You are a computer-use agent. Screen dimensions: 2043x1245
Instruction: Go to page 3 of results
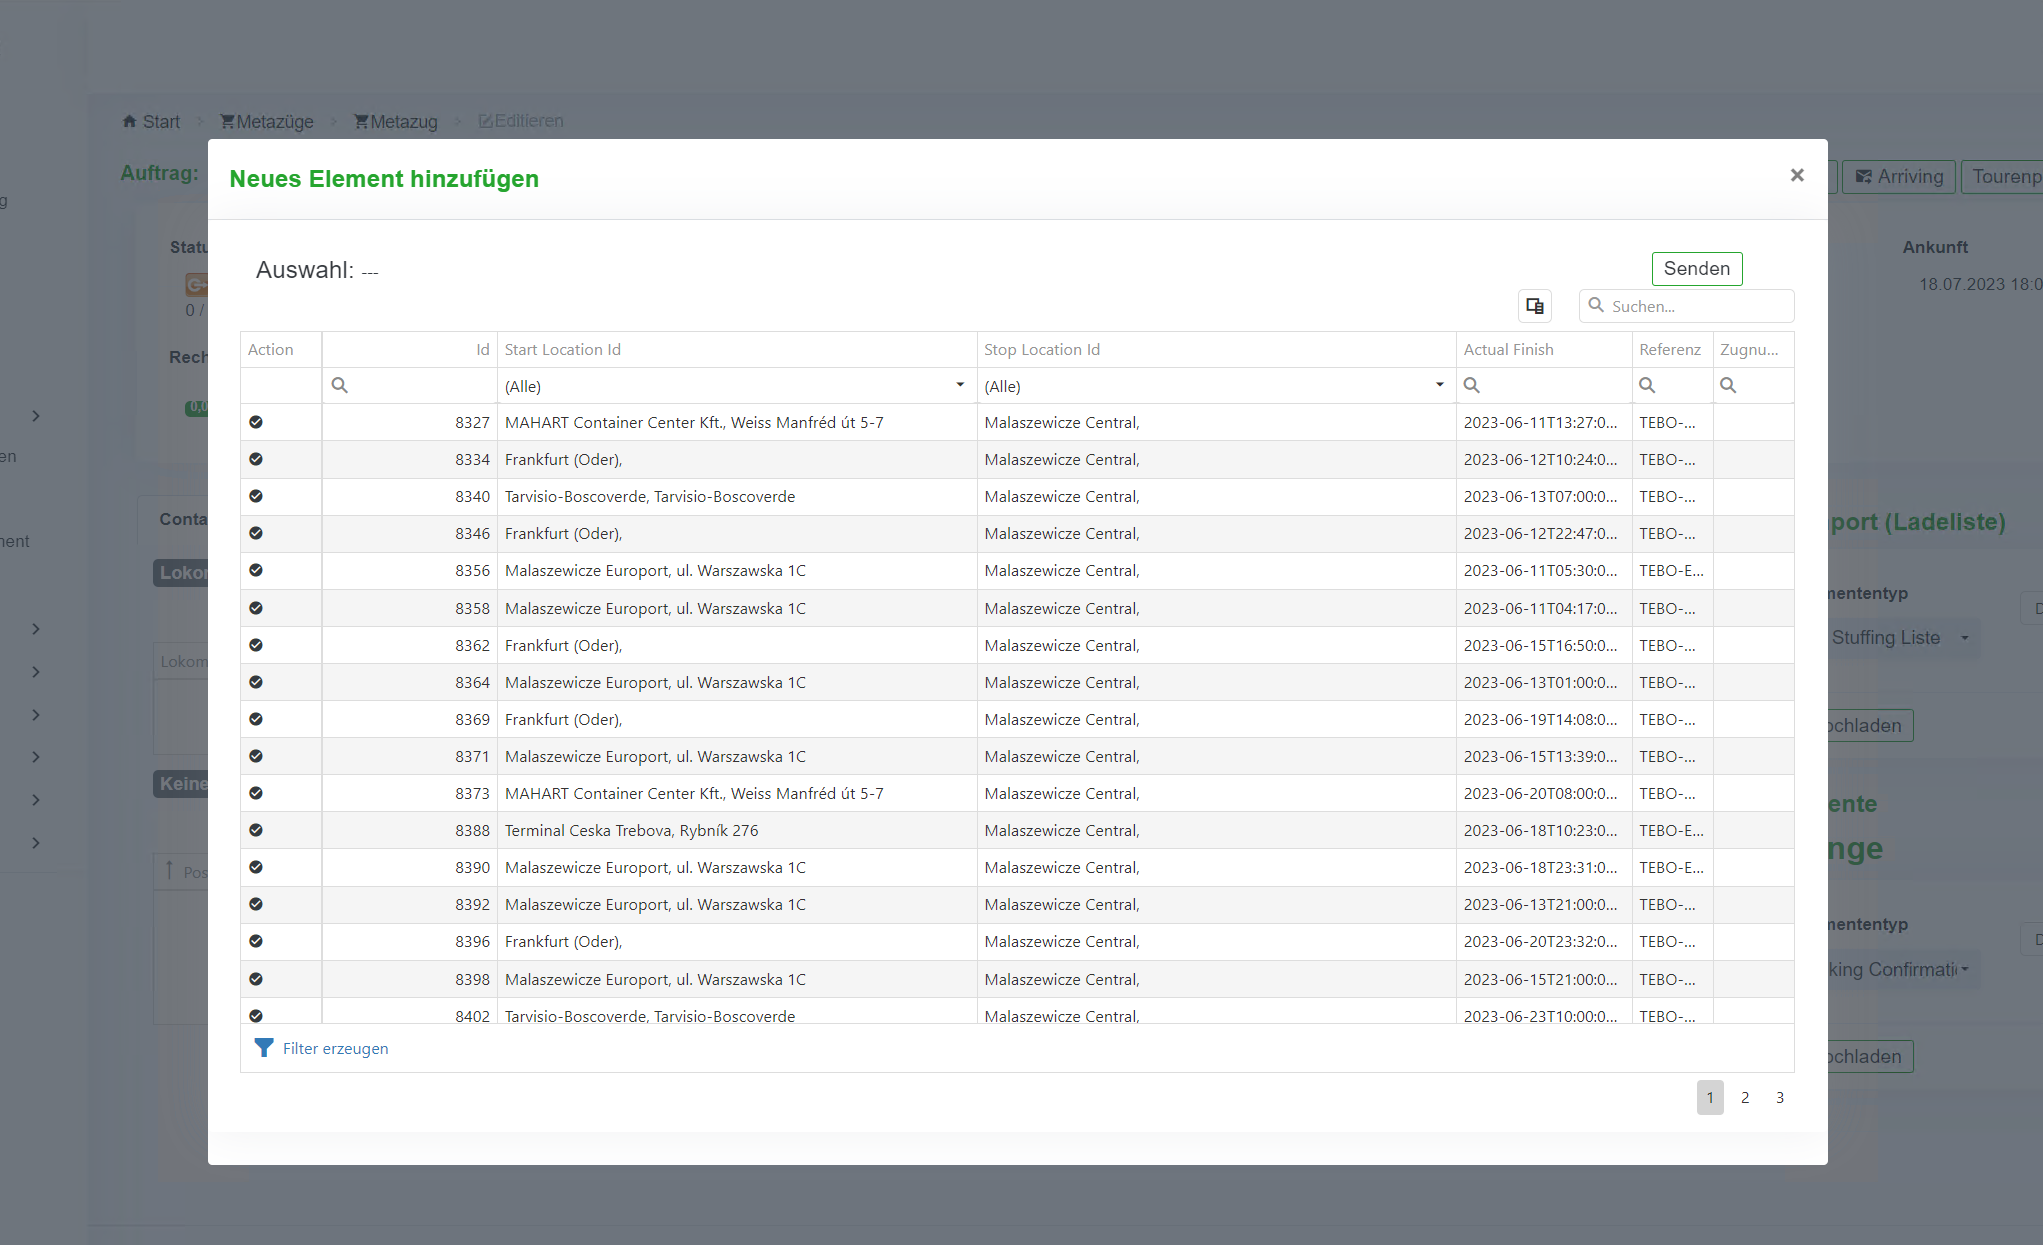pyautogui.click(x=1780, y=1098)
